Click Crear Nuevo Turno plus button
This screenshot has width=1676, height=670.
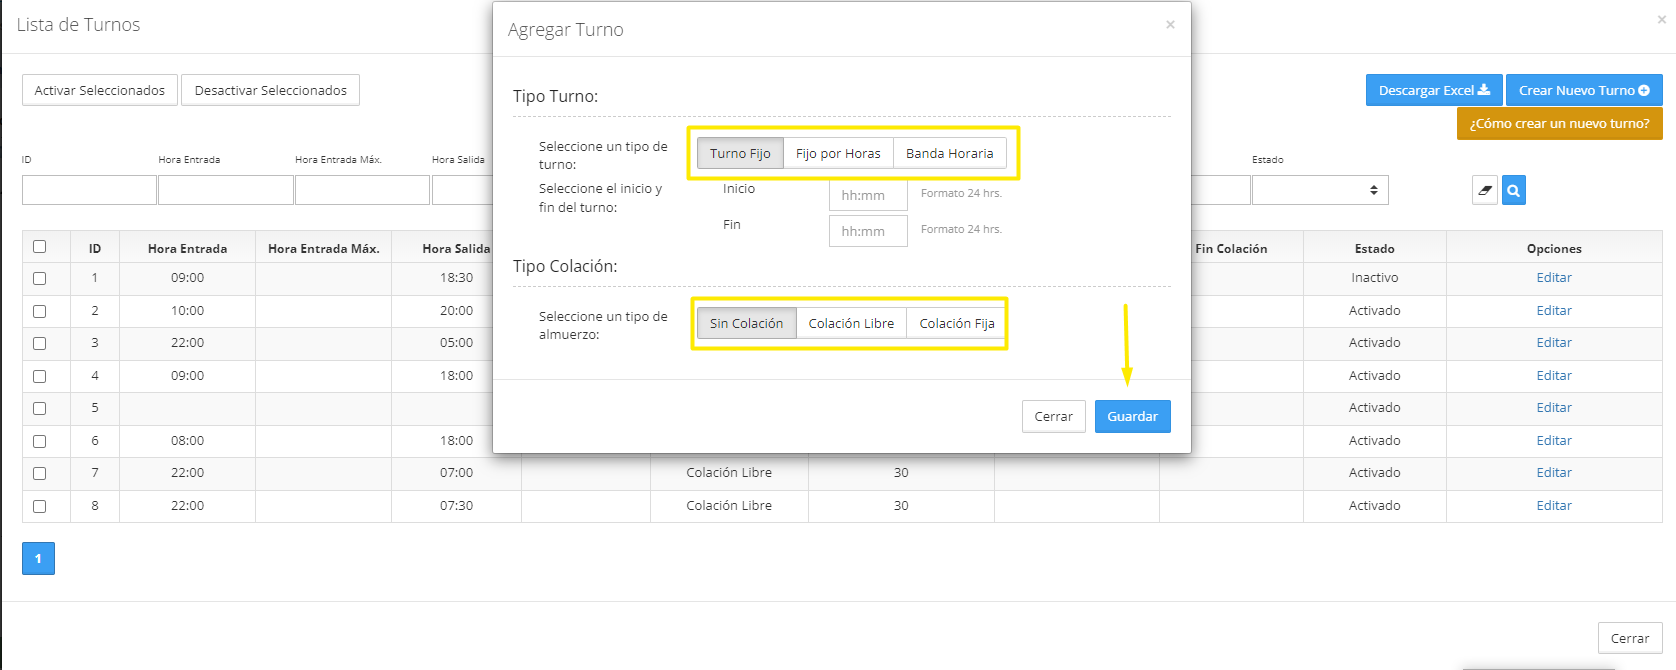[1583, 90]
